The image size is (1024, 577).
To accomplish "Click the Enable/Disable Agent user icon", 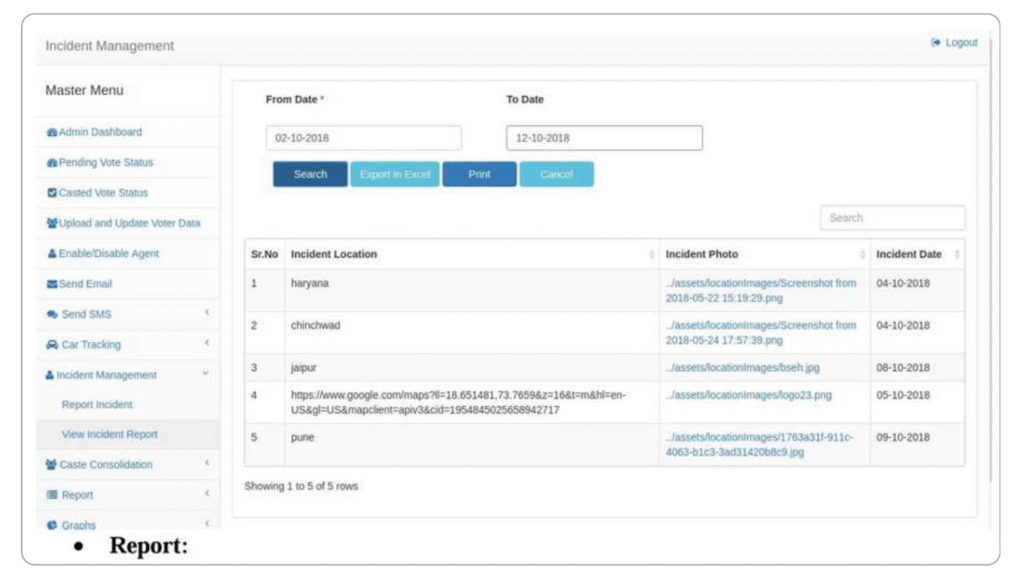I will pyautogui.click(x=52, y=254).
